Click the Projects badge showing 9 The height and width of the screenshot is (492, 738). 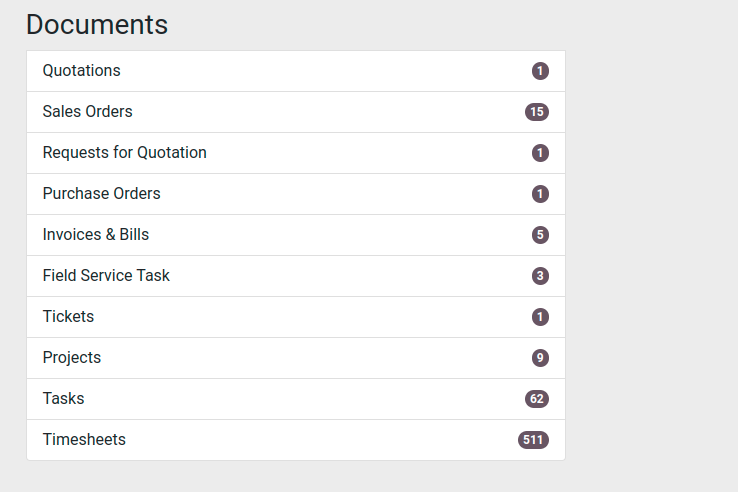click(540, 358)
